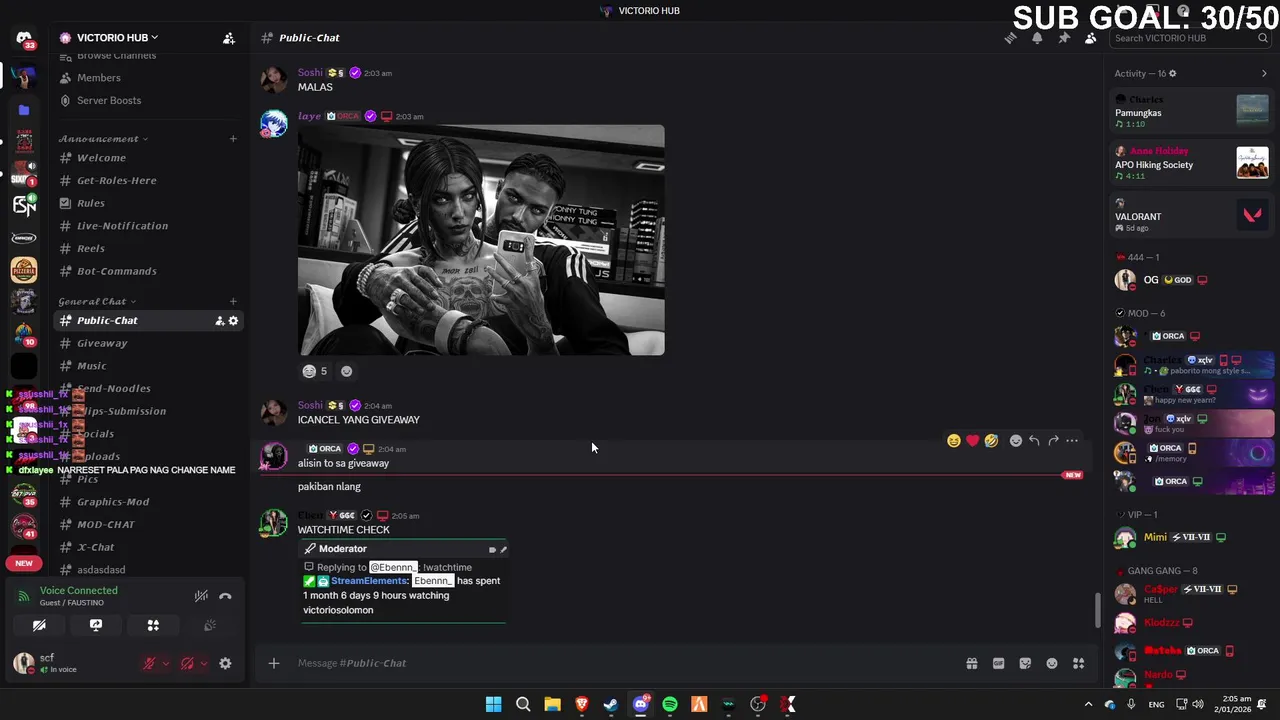This screenshot has height=720, width=1280.
Task: Open the sticker picker
Action: point(1025,663)
